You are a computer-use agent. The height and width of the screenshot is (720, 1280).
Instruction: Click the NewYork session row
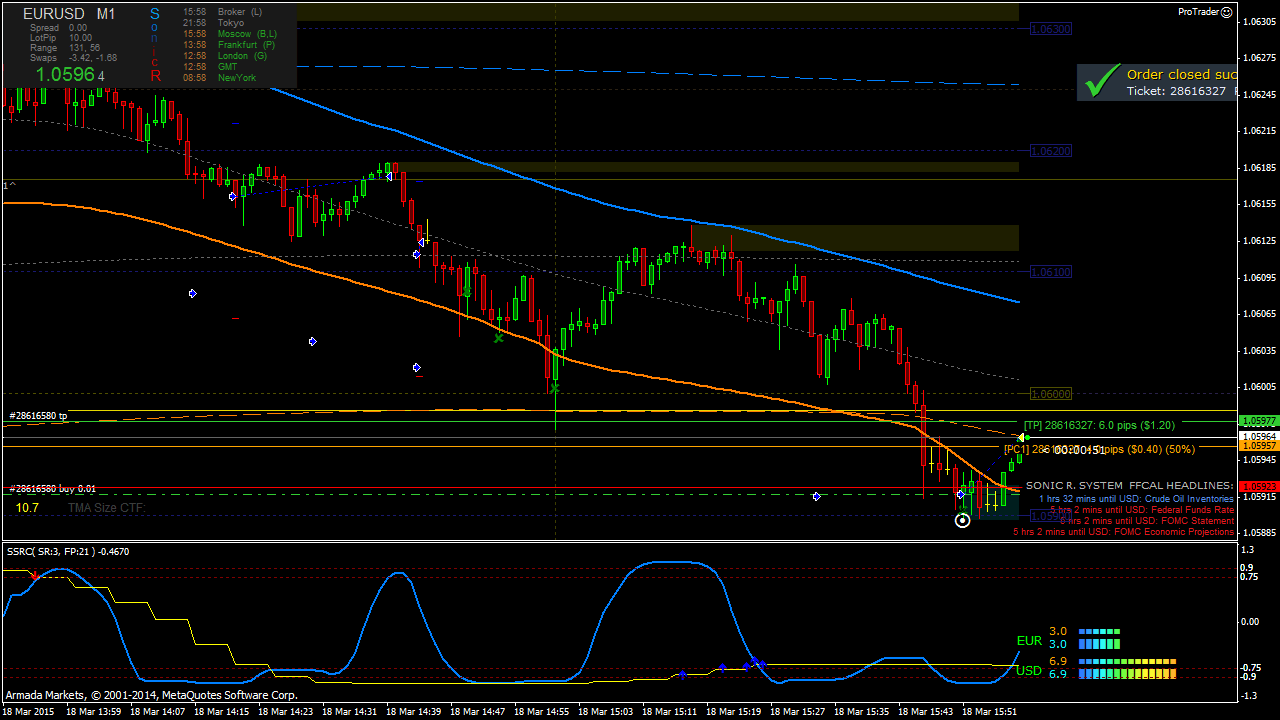220,78
